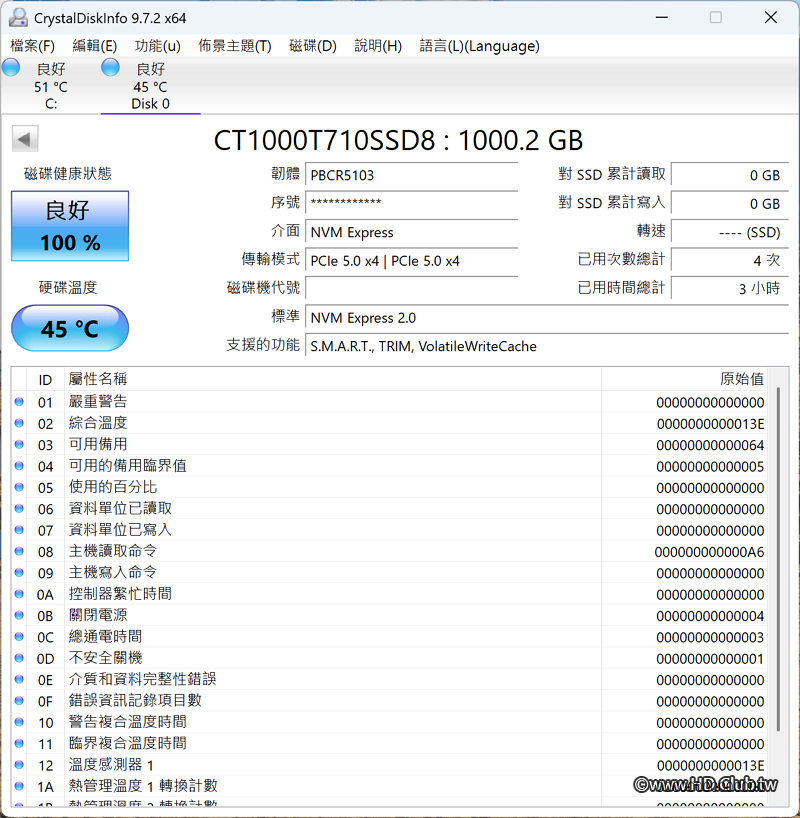Screen dimensions: 800x818
Task: Click the status dot of row 0D 不安全關機
Action: click(19, 658)
